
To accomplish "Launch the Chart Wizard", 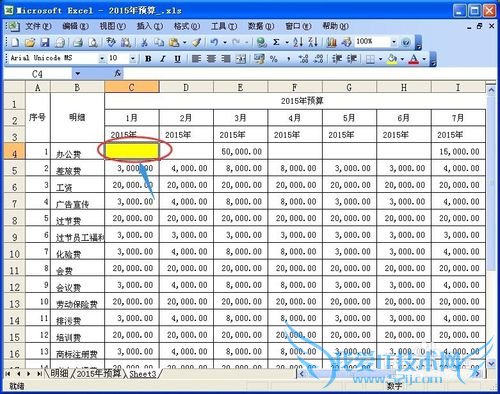I will click(x=331, y=42).
